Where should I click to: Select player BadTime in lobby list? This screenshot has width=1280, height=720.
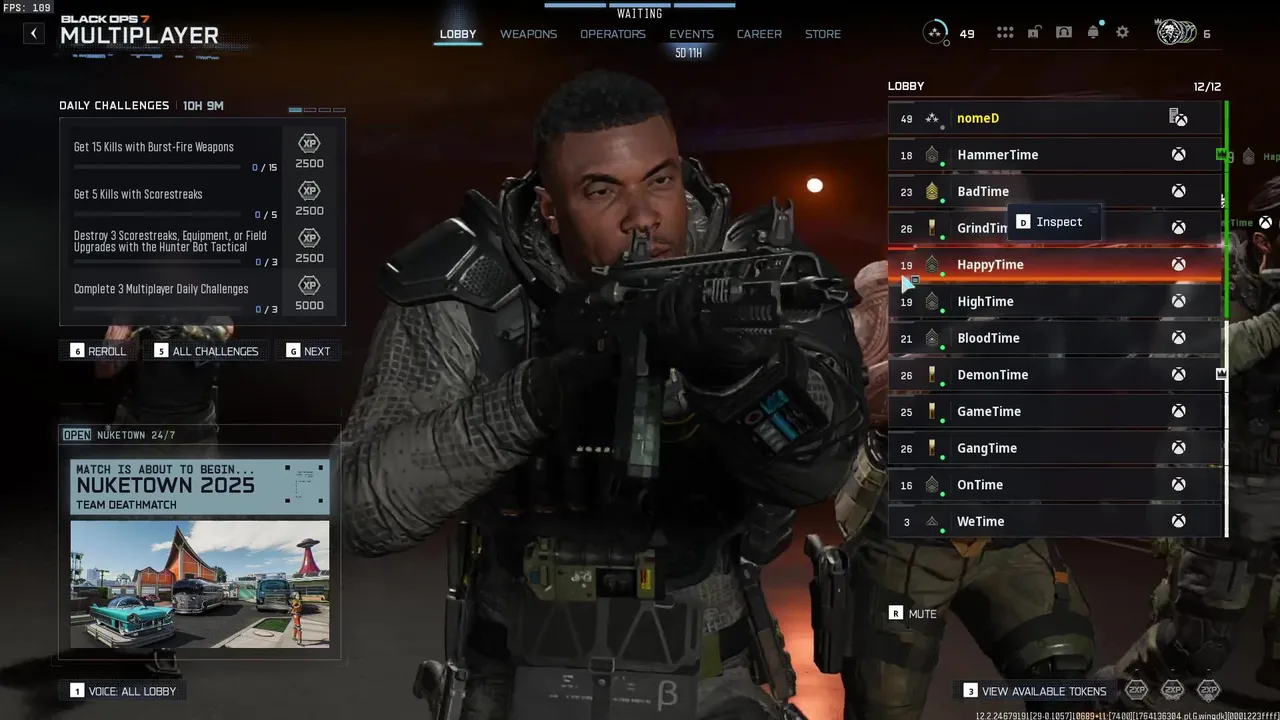(1054, 191)
